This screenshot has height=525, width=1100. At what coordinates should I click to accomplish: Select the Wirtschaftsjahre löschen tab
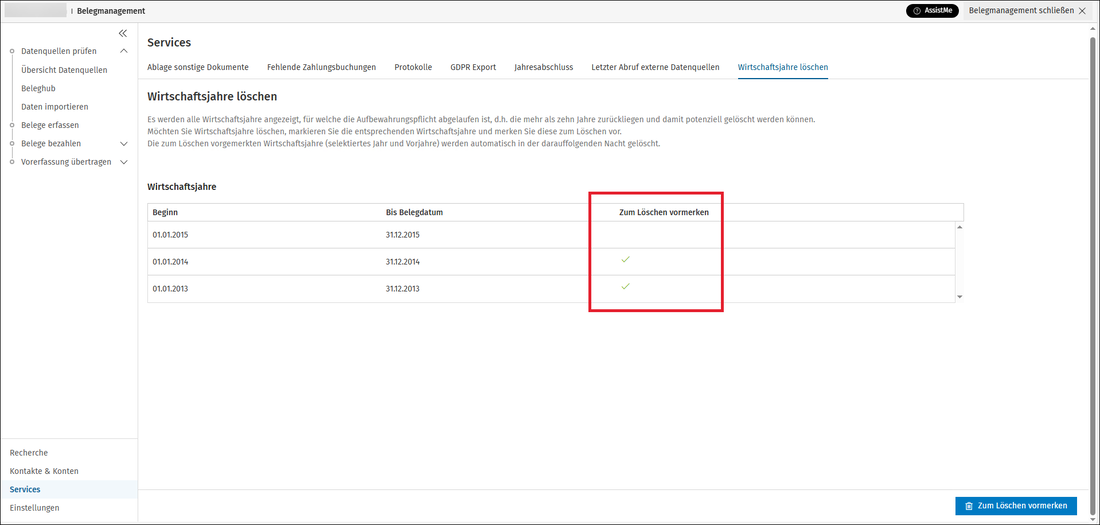[x=783, y=67]
